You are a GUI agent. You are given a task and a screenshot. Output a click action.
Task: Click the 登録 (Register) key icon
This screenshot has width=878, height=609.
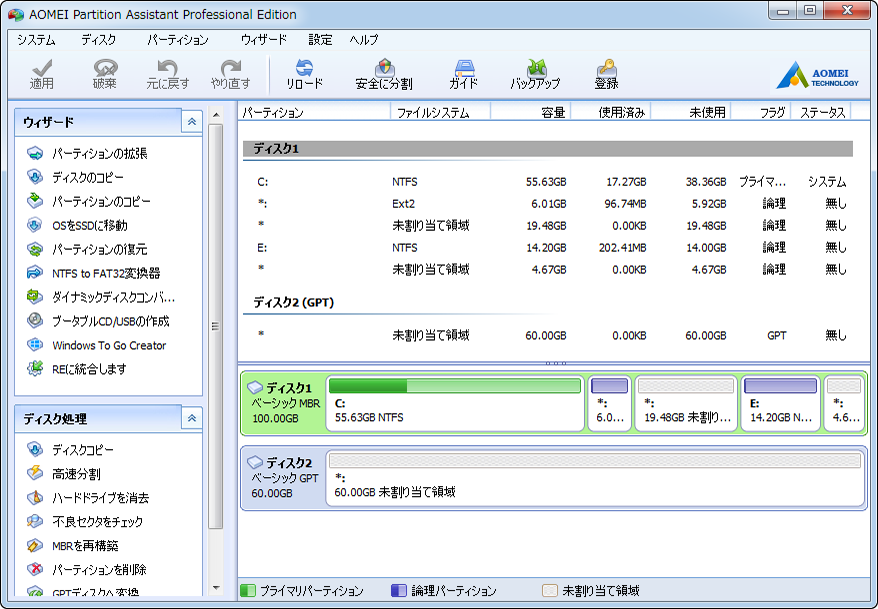(606, 68)
